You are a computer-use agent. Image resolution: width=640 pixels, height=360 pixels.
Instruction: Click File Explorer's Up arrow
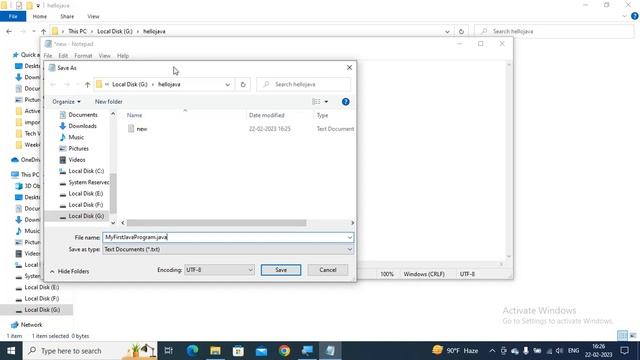[x=43, y=31]
